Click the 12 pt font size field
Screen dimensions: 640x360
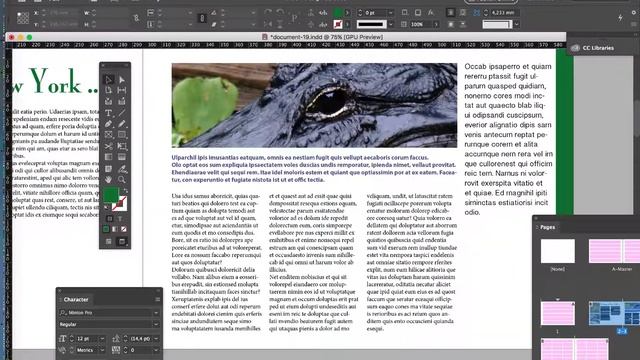coord(88,339)
